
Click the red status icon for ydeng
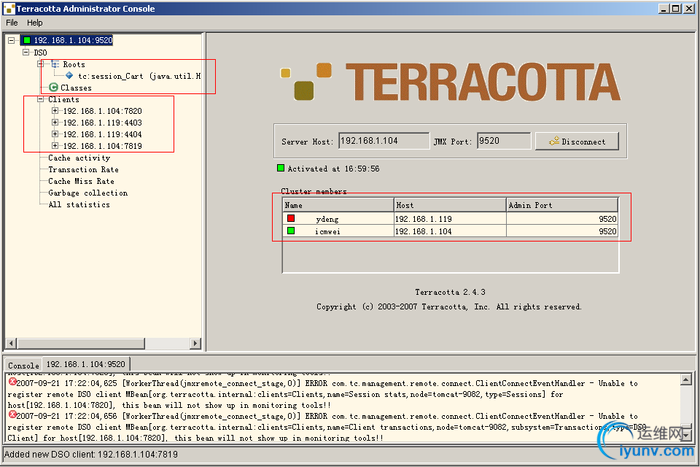pyautogui.click(x=291, y=218)
